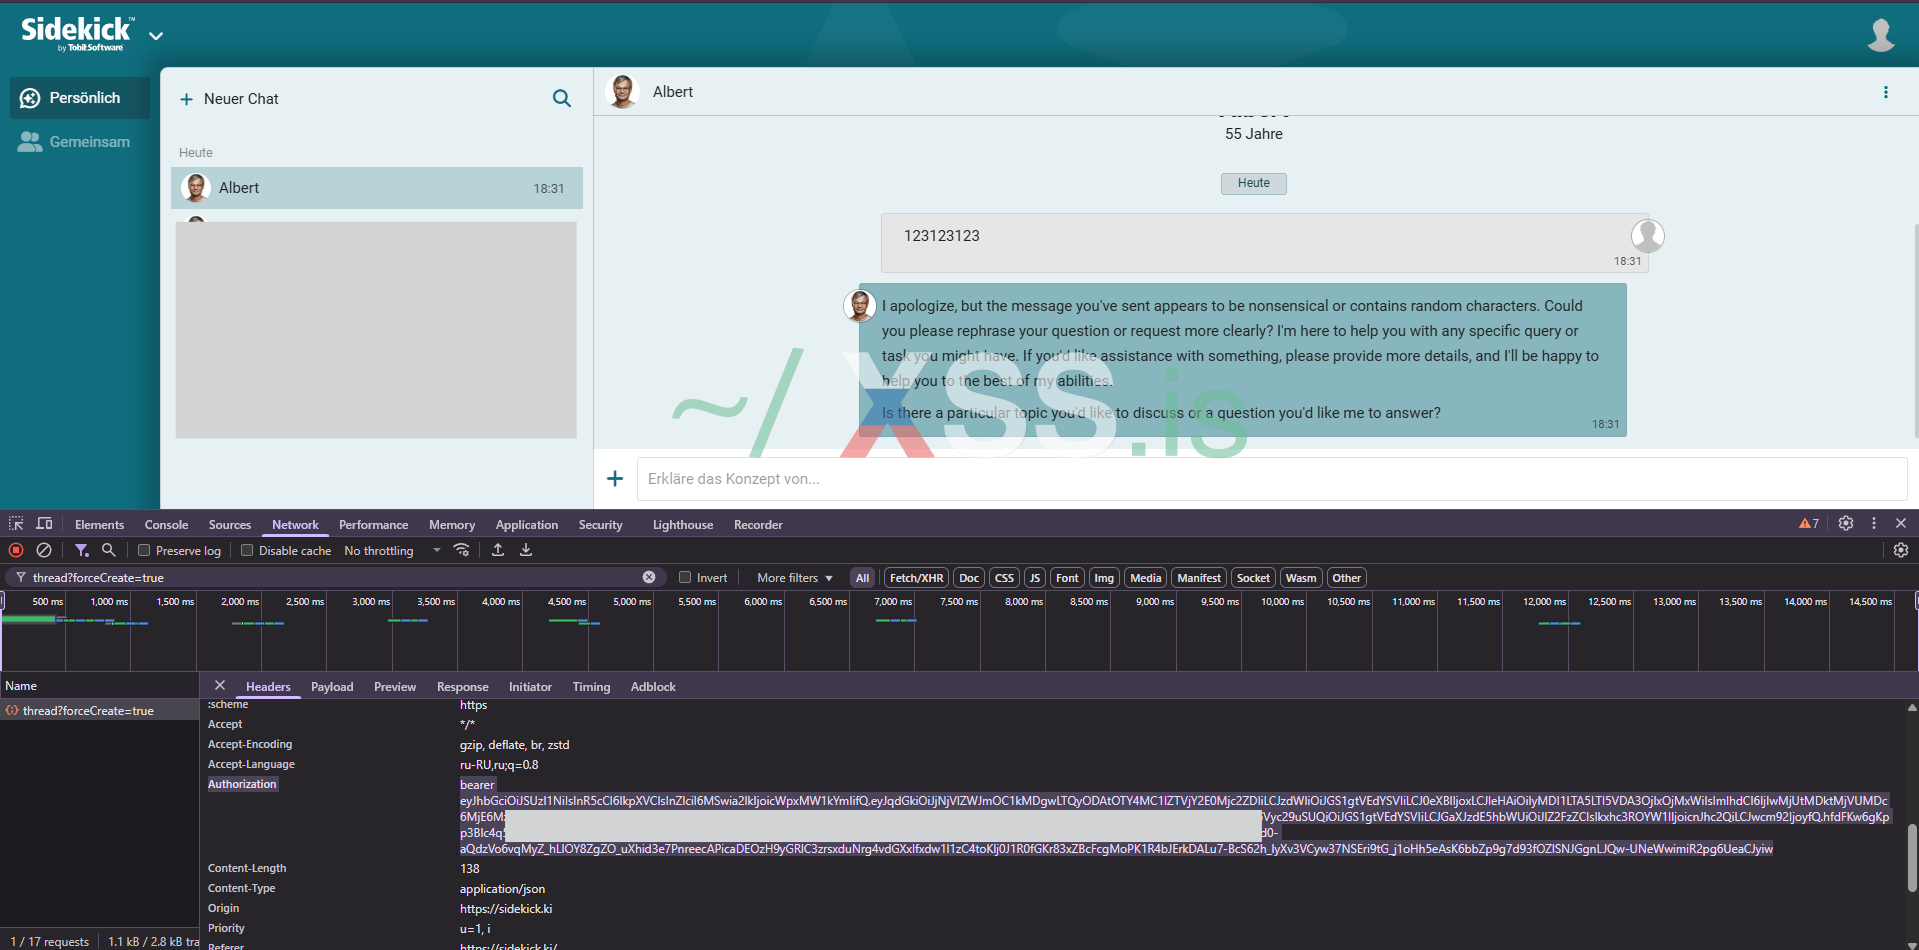Open DevTools settings gear
The image size is (1919, 950).
tap(1846, 523)
